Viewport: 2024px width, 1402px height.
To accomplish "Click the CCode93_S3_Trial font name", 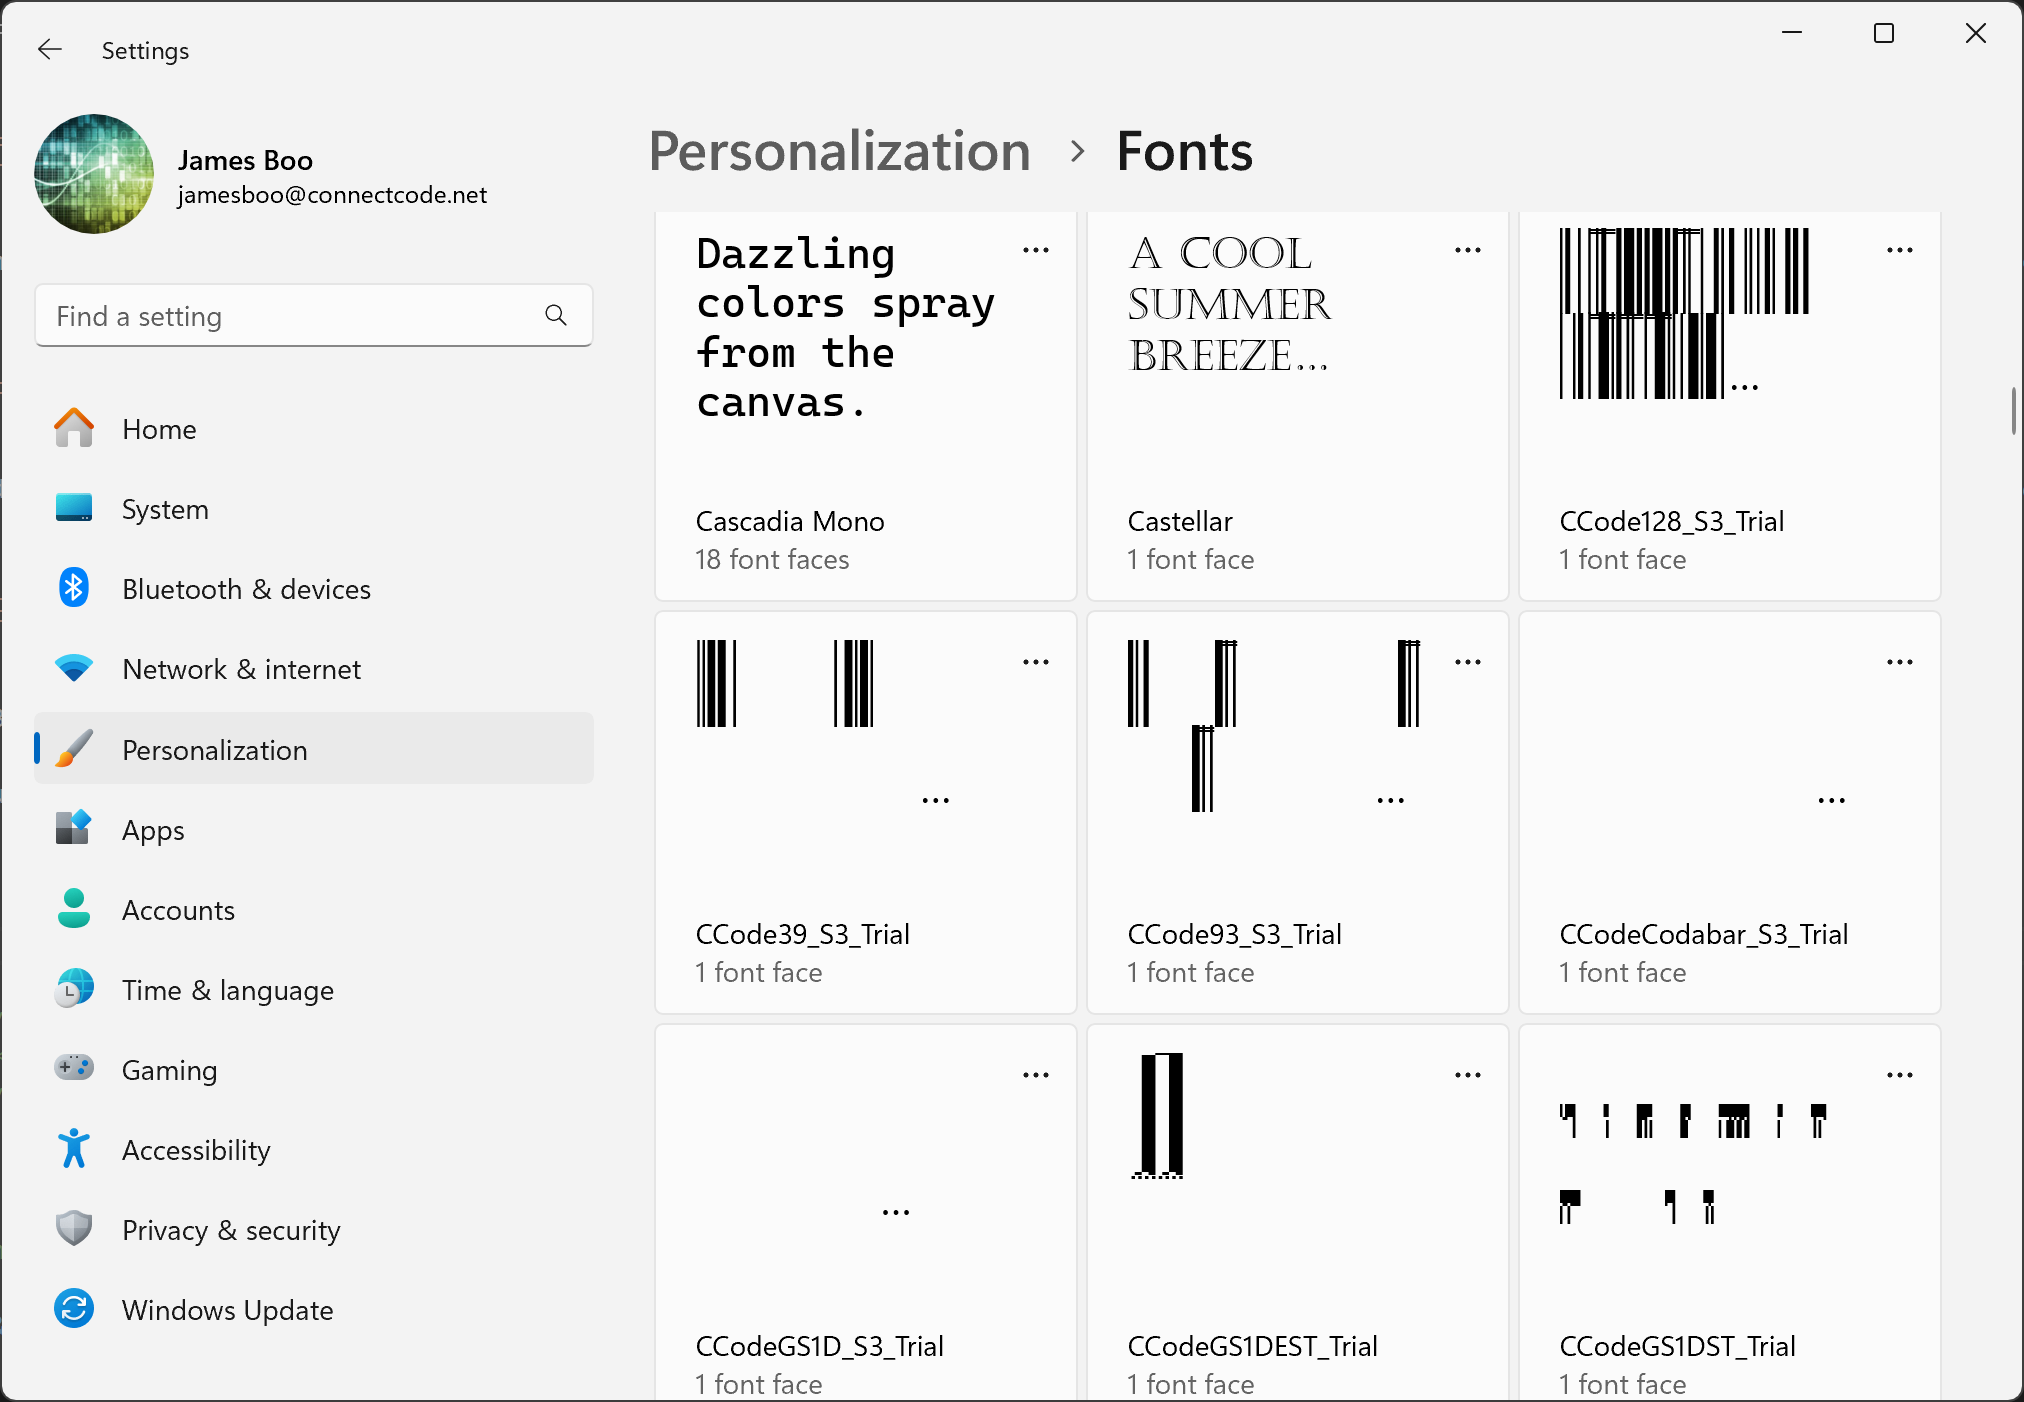I will point(1234,934).
